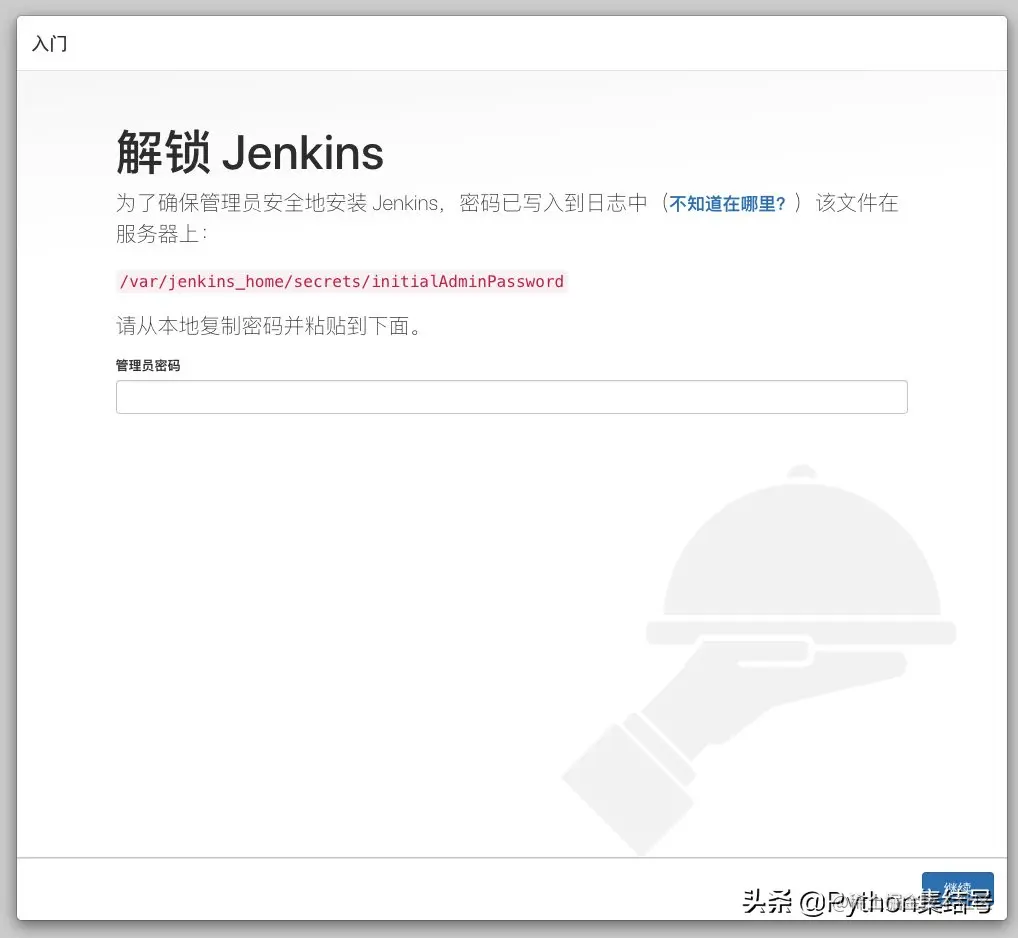1018x938 pixels.
Task: Click the 解锁 Jenkins page title
Action: (x=249, y=152)
